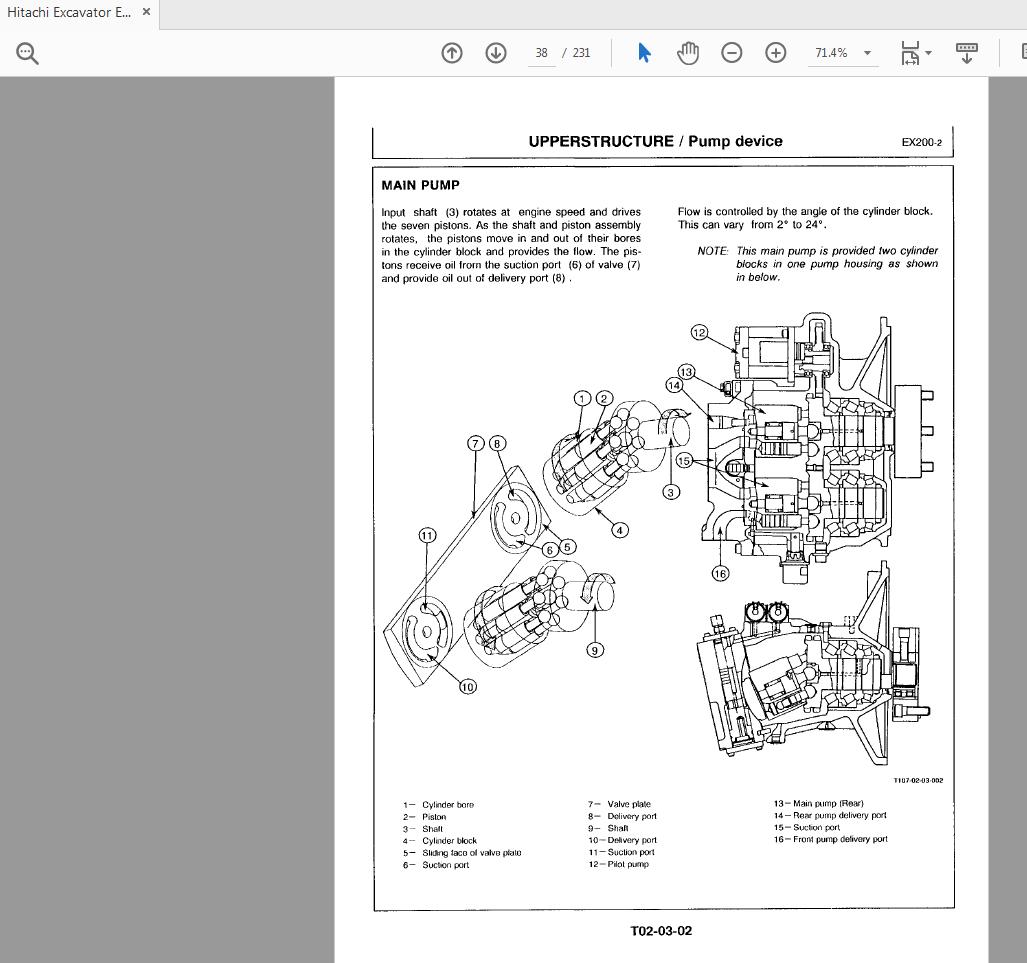The image size is (1027, 963).
Task: Activate the hand panning tool
Action: [x=688, y=52]
